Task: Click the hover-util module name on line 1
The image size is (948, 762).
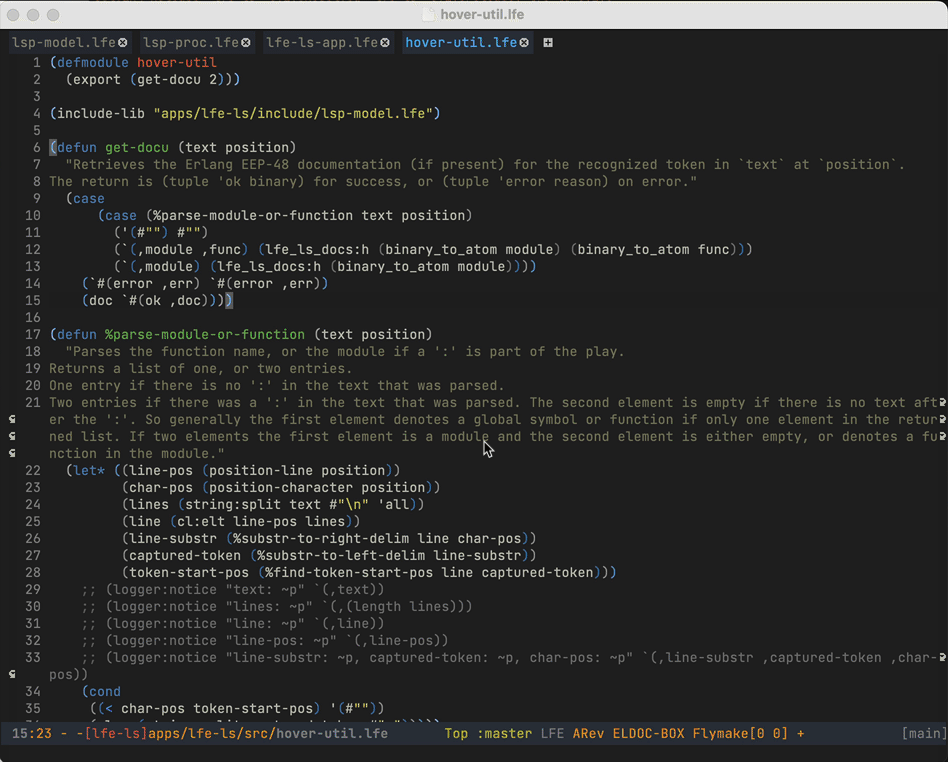Action: point(177,62)
